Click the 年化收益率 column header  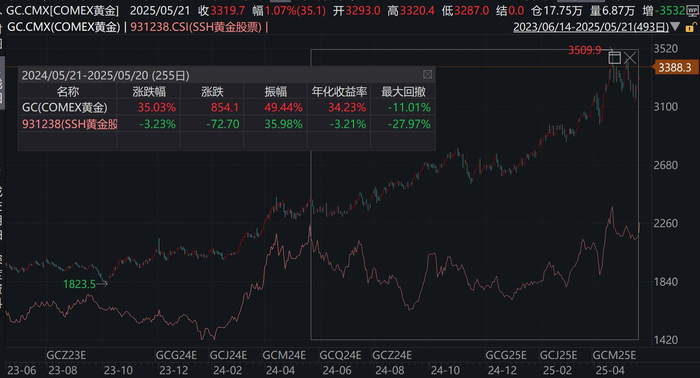(339, 92)
